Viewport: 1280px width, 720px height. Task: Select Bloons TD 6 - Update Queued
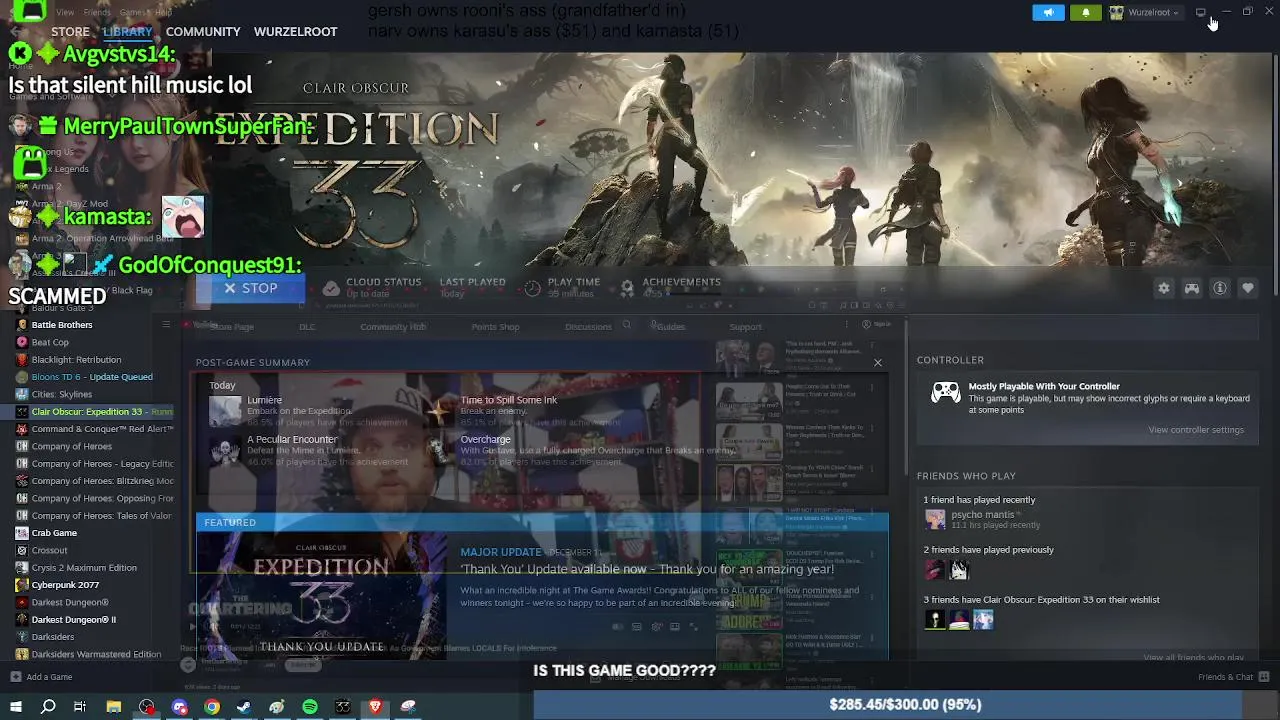[94, 377]
